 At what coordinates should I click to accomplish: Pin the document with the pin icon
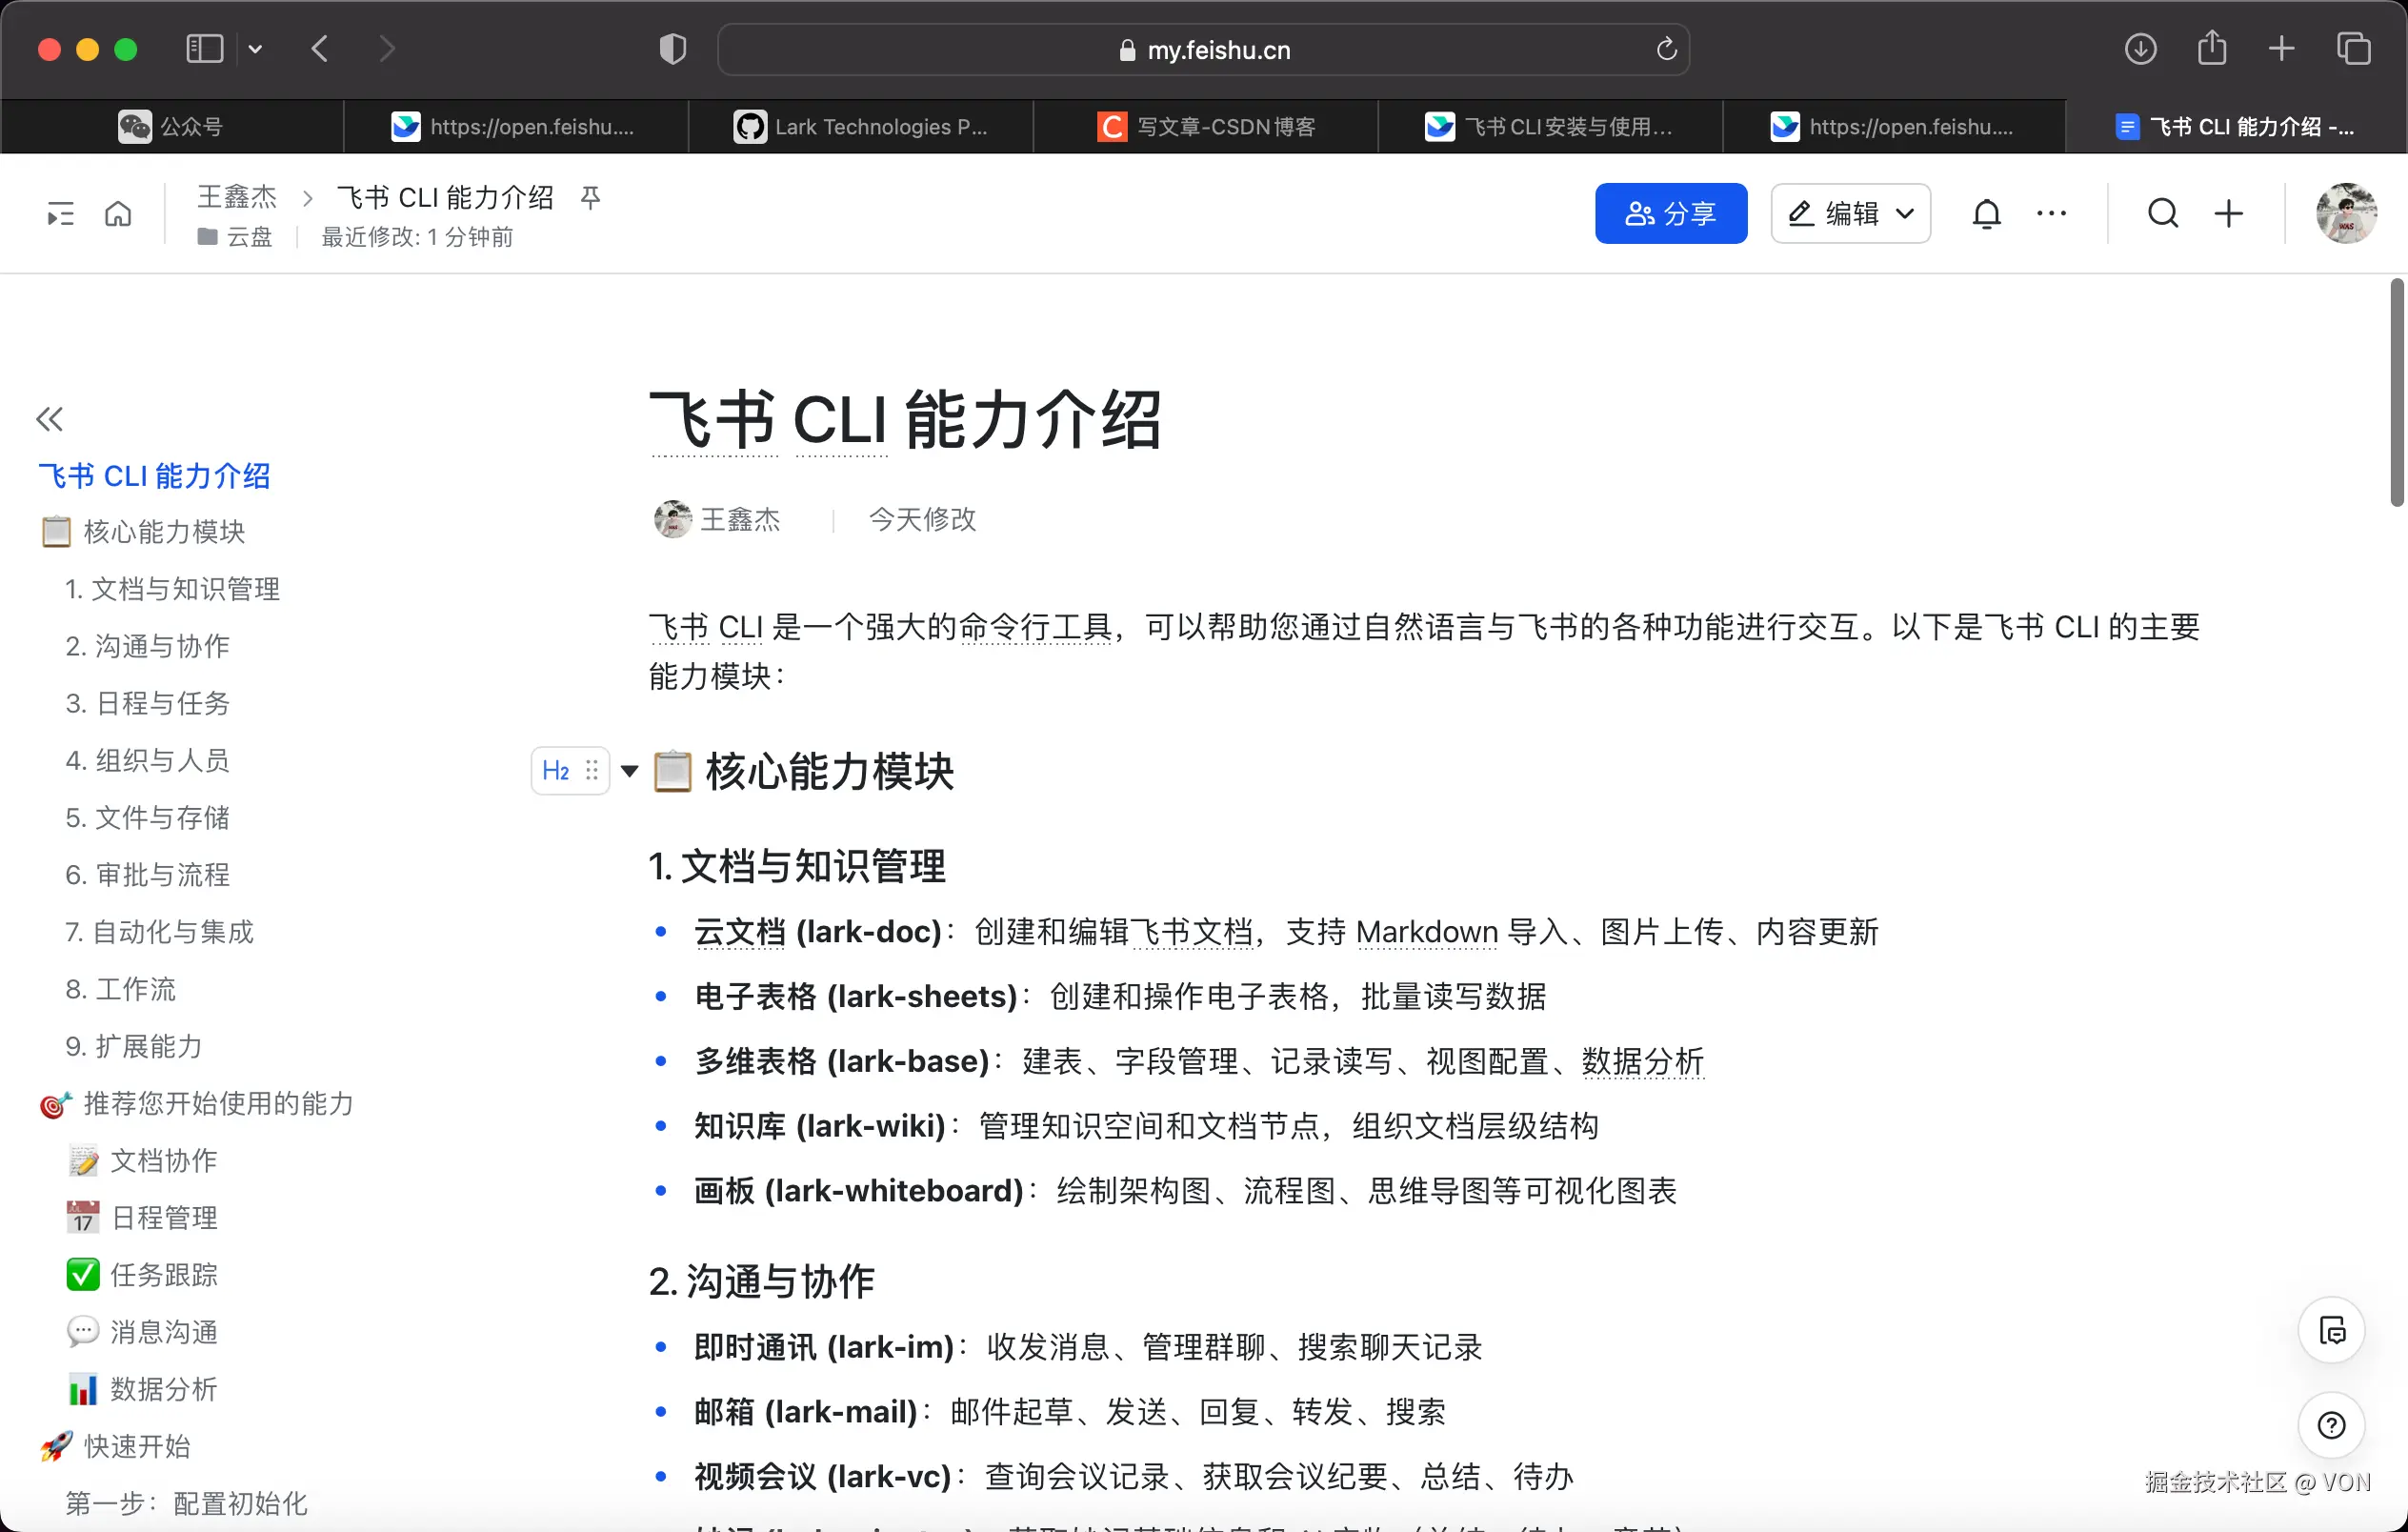click(x=591, y=197)
